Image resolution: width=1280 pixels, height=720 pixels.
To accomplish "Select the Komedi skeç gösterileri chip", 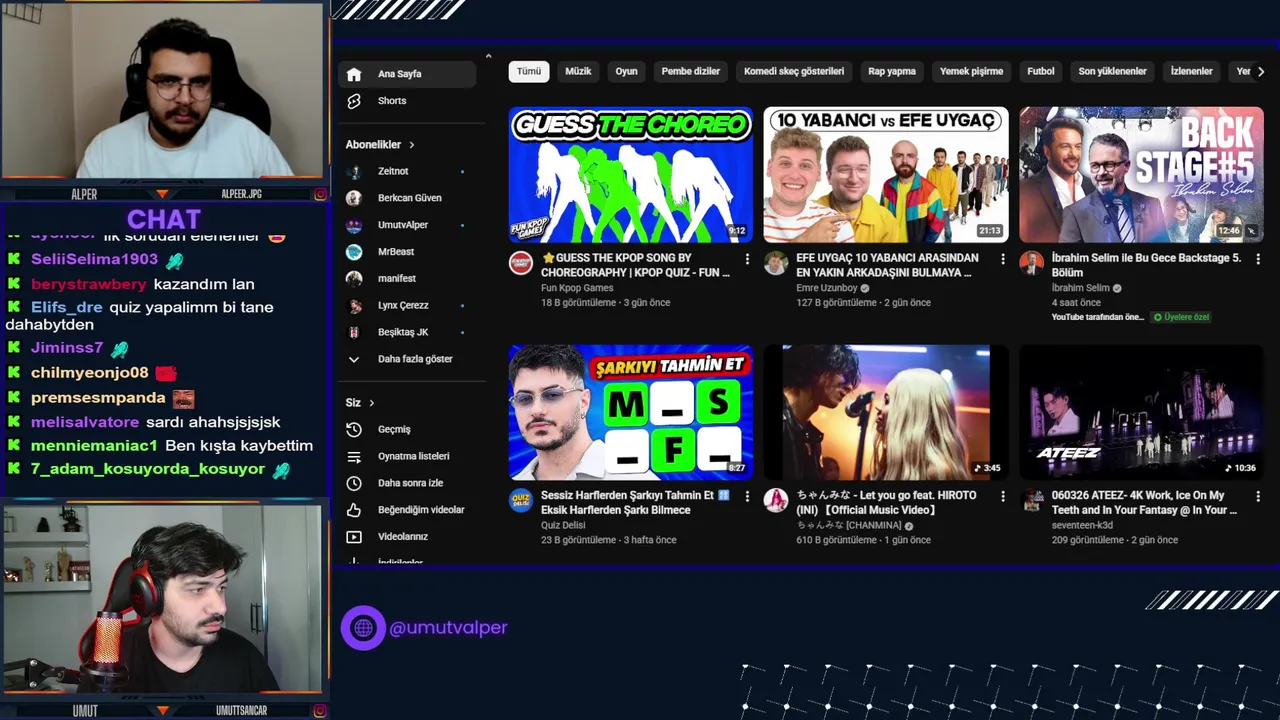I will (x=794, y=72).
